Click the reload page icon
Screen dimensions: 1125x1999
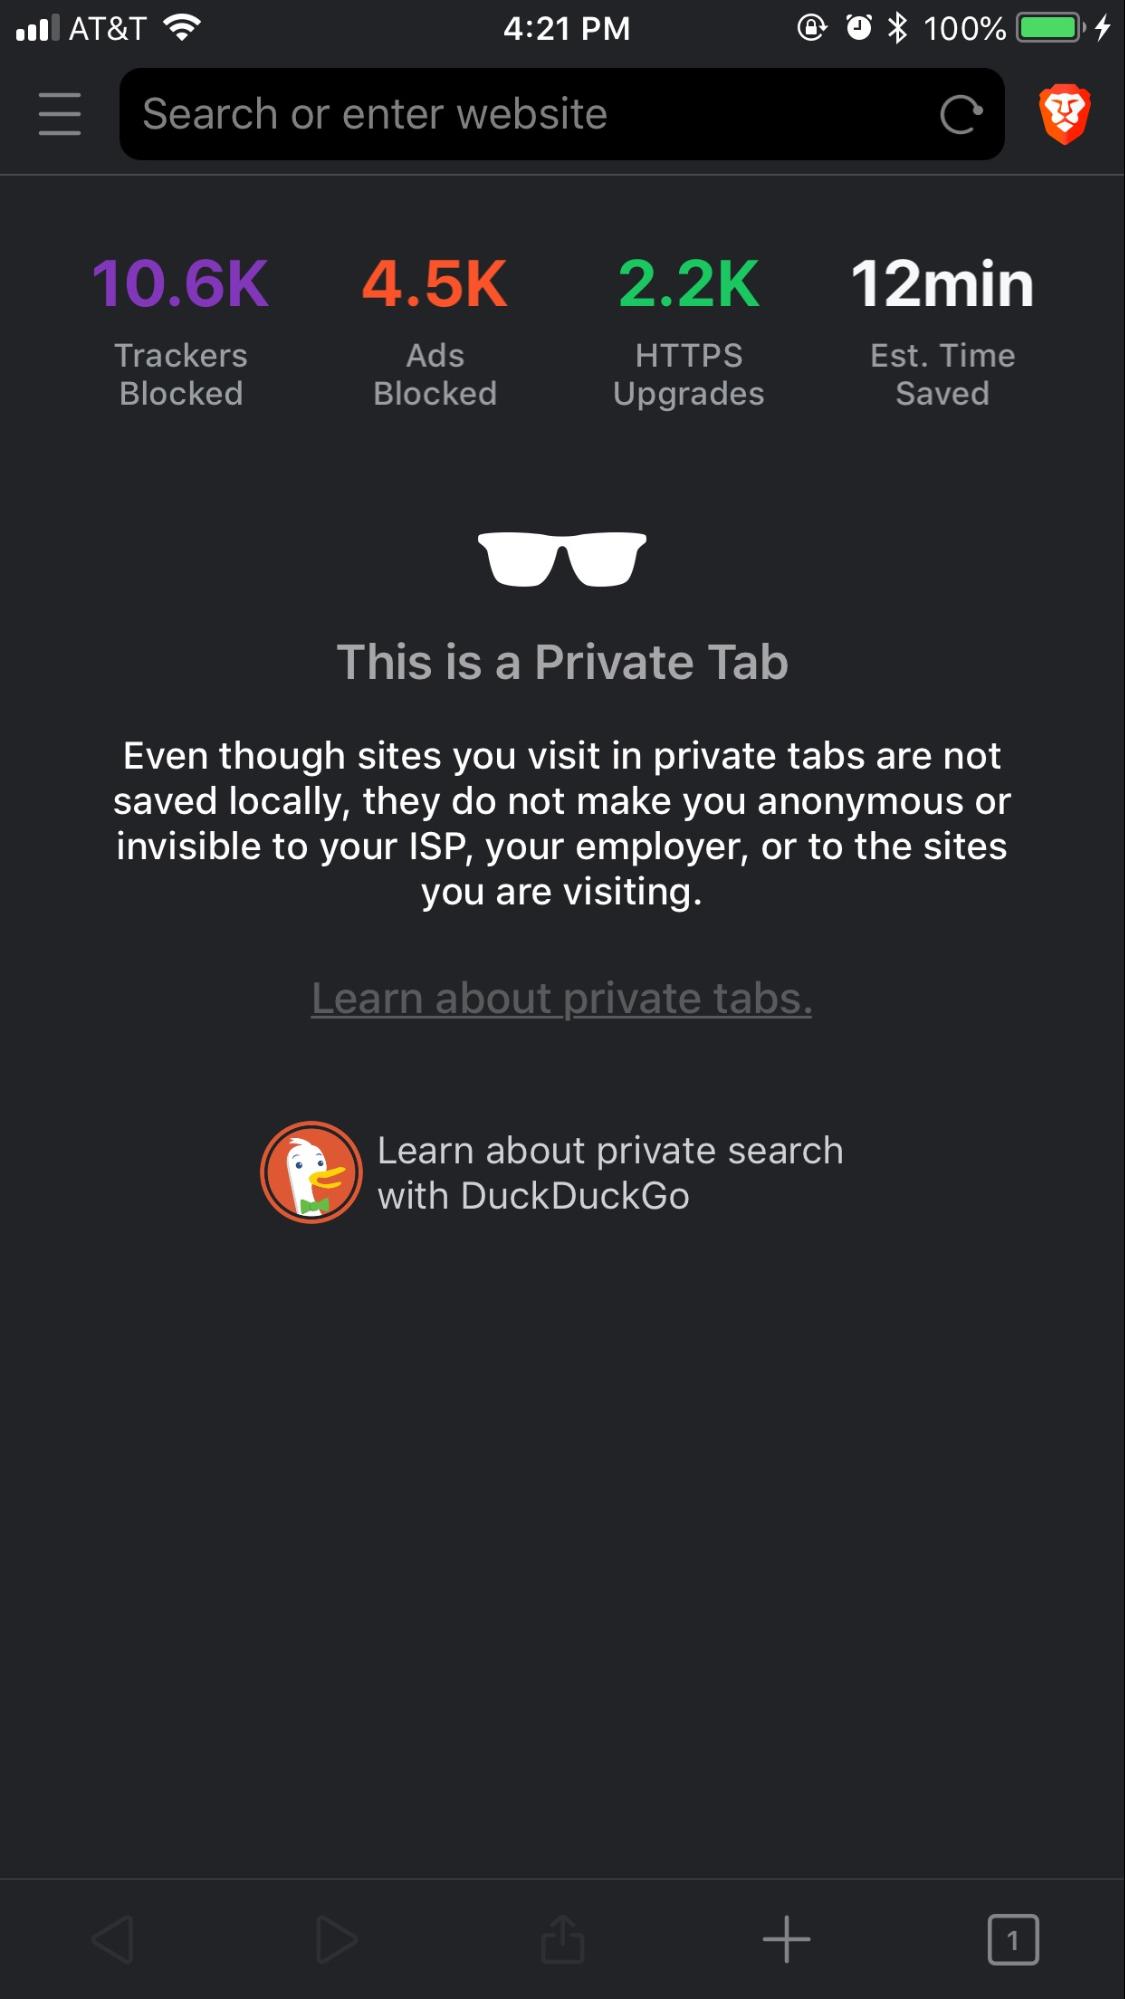(961, 114)
